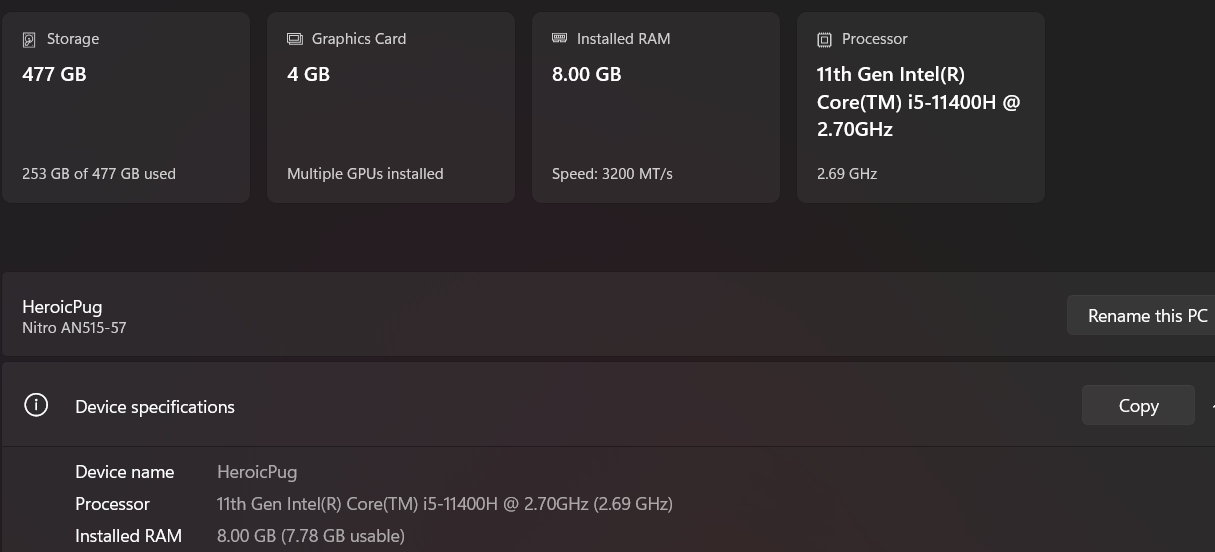
Task: Click the Nitro AN515-57 model text
Action: pyautogui.click(x=74, y=328)
